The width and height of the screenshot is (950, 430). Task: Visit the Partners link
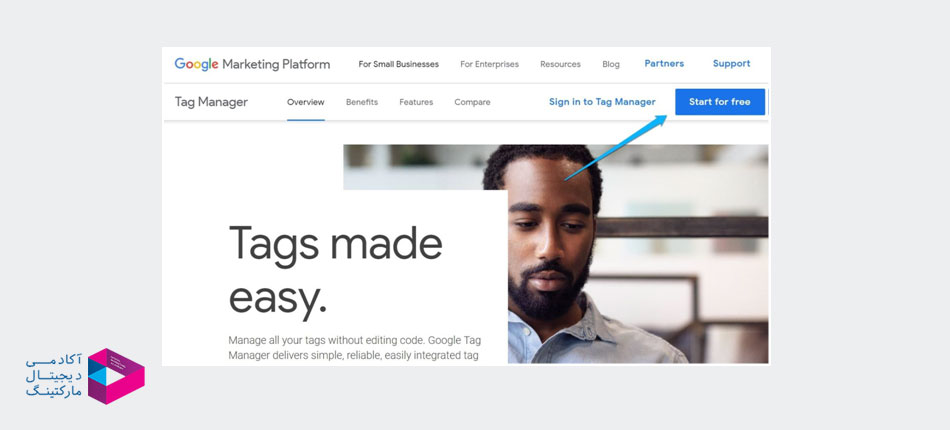pos(664,64)
